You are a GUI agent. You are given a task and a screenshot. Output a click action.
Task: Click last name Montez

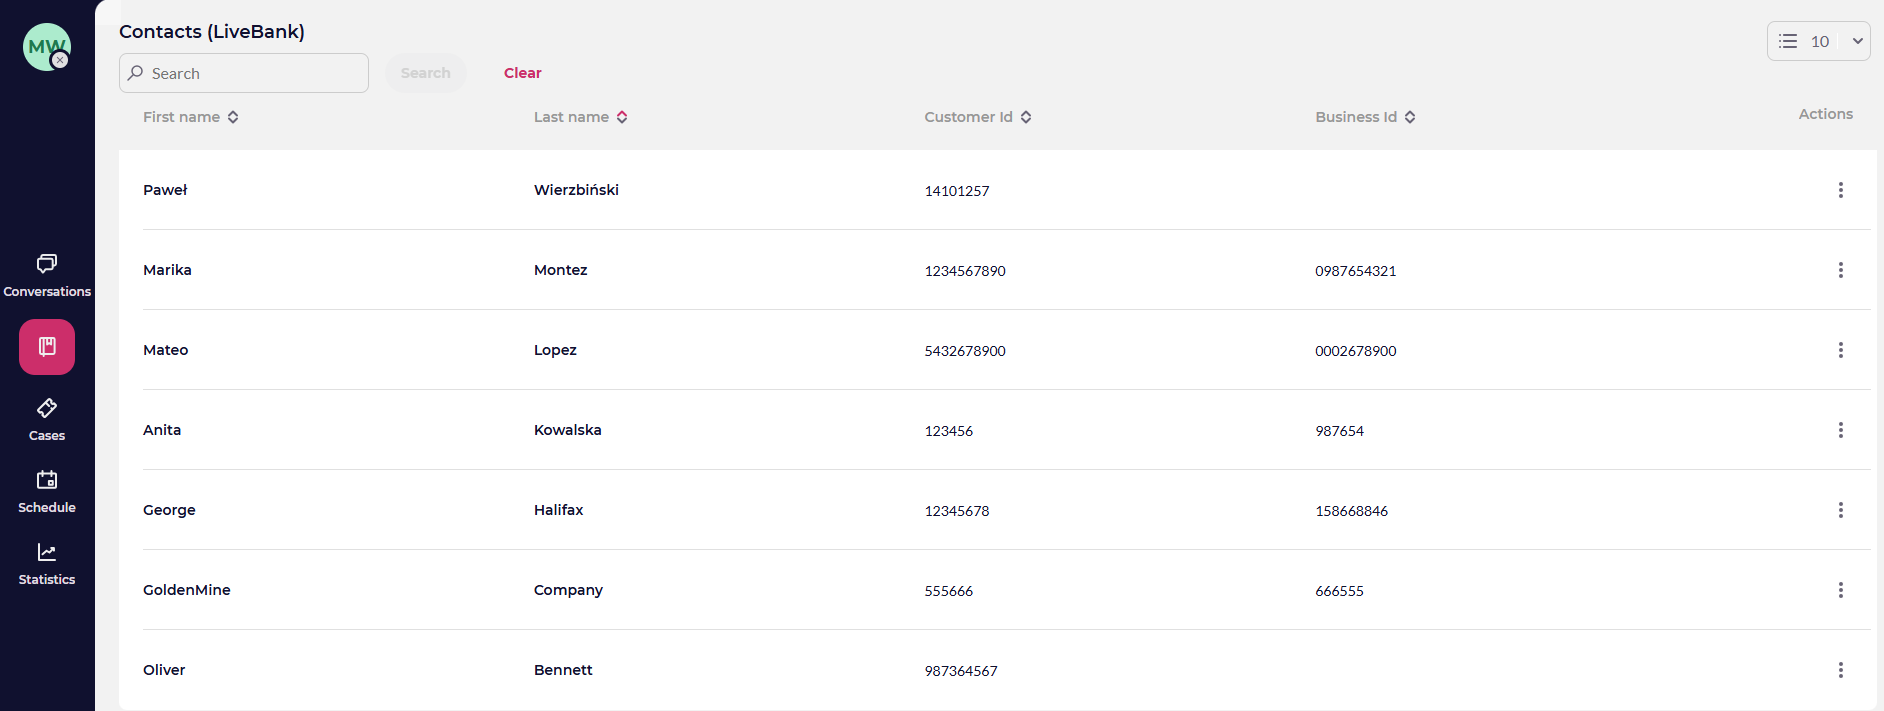pos(561,270)
